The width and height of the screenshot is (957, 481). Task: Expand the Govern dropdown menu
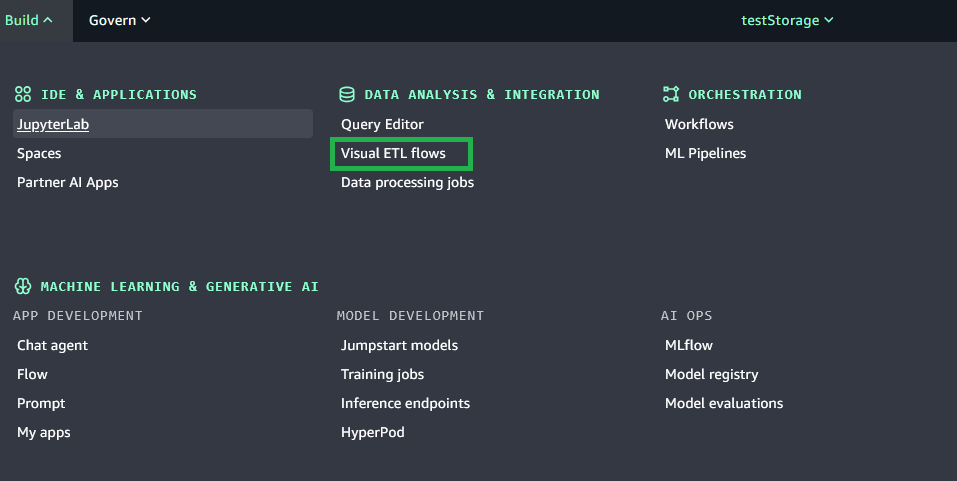click(x=119, y=20)
